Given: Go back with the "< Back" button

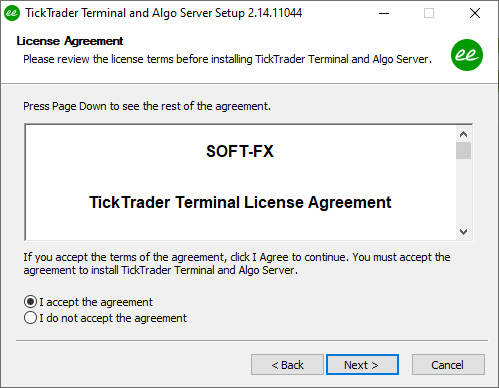Looking at the screenshot, I should [x=287, y=365].
